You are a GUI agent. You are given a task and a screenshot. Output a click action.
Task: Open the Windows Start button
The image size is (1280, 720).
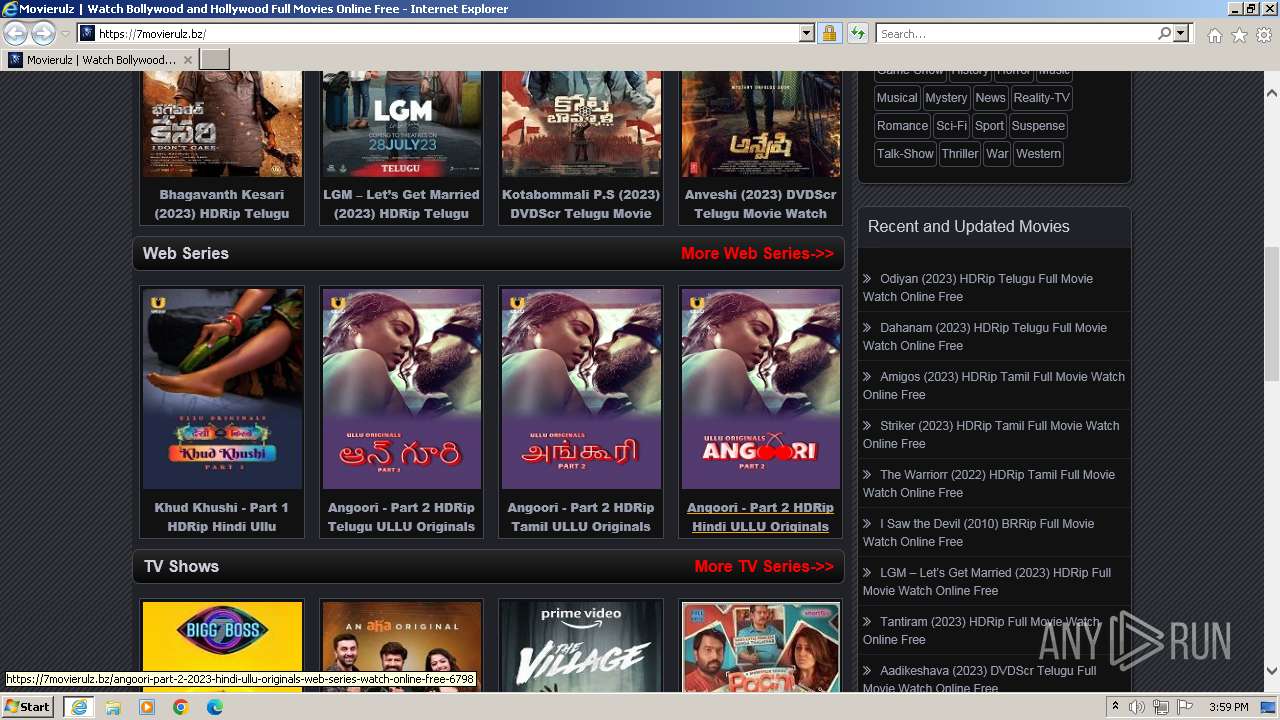coord(27,707)
